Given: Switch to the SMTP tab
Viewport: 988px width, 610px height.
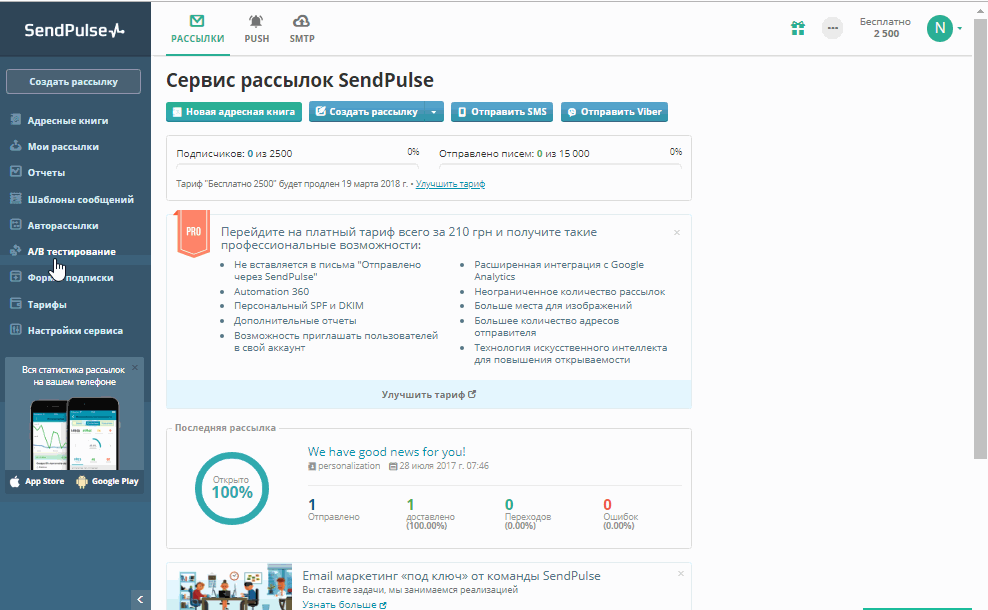Looking at the screenshot, I should (302, 29).
